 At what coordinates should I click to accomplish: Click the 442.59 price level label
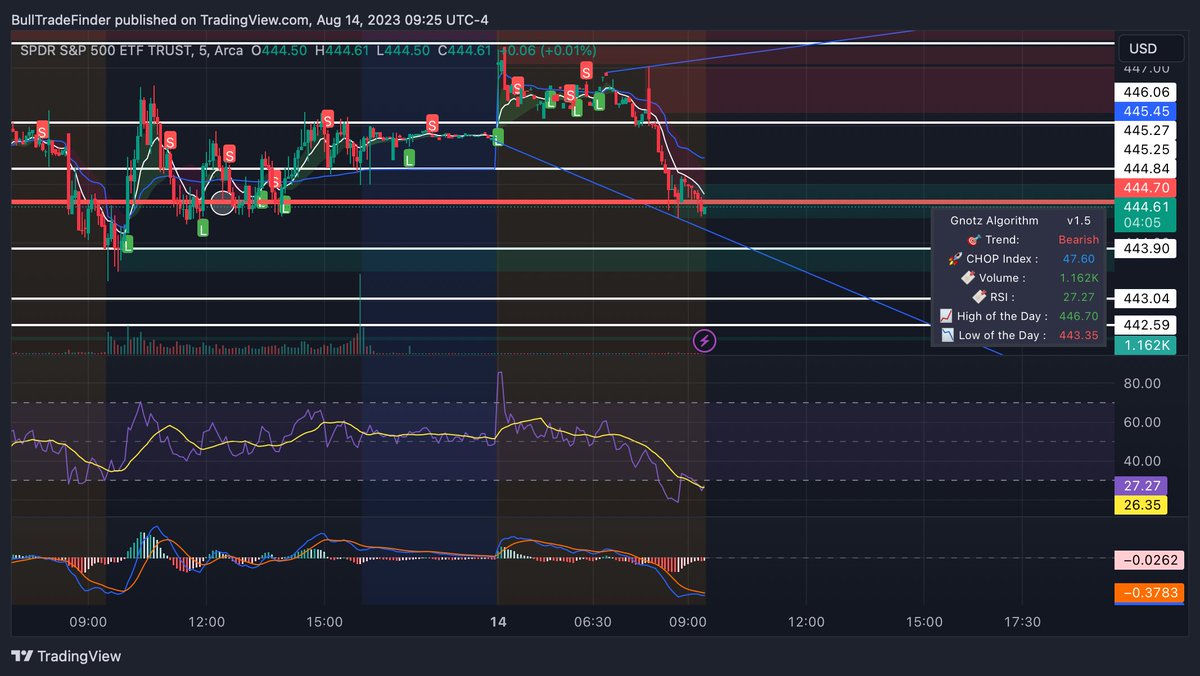1146,325
